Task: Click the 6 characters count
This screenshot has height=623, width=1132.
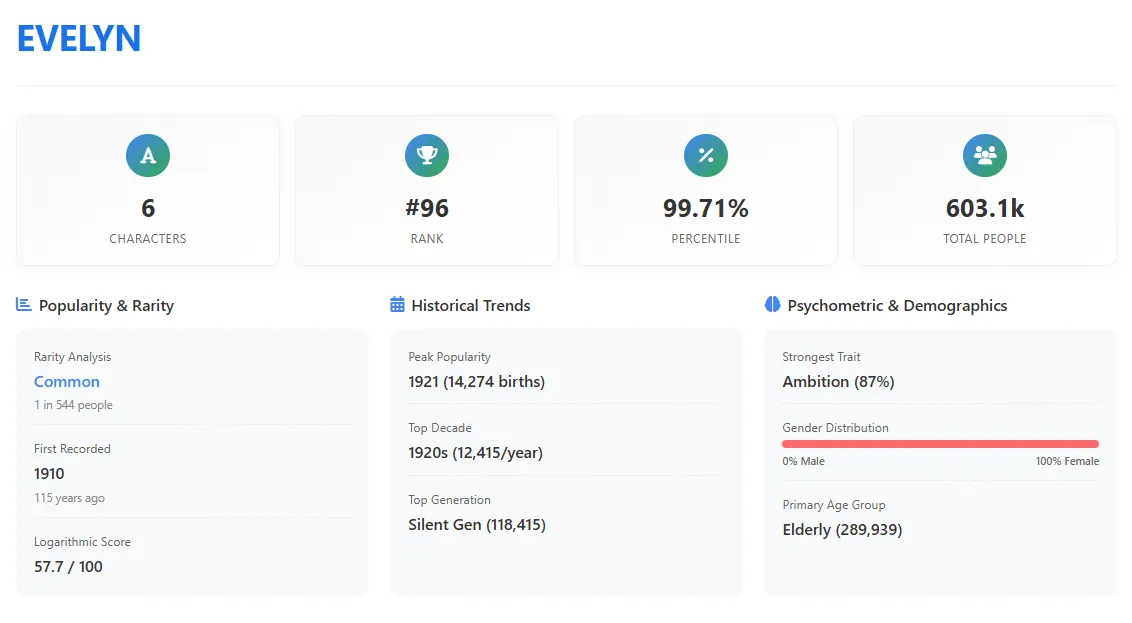Action: [x=148, y=208]
